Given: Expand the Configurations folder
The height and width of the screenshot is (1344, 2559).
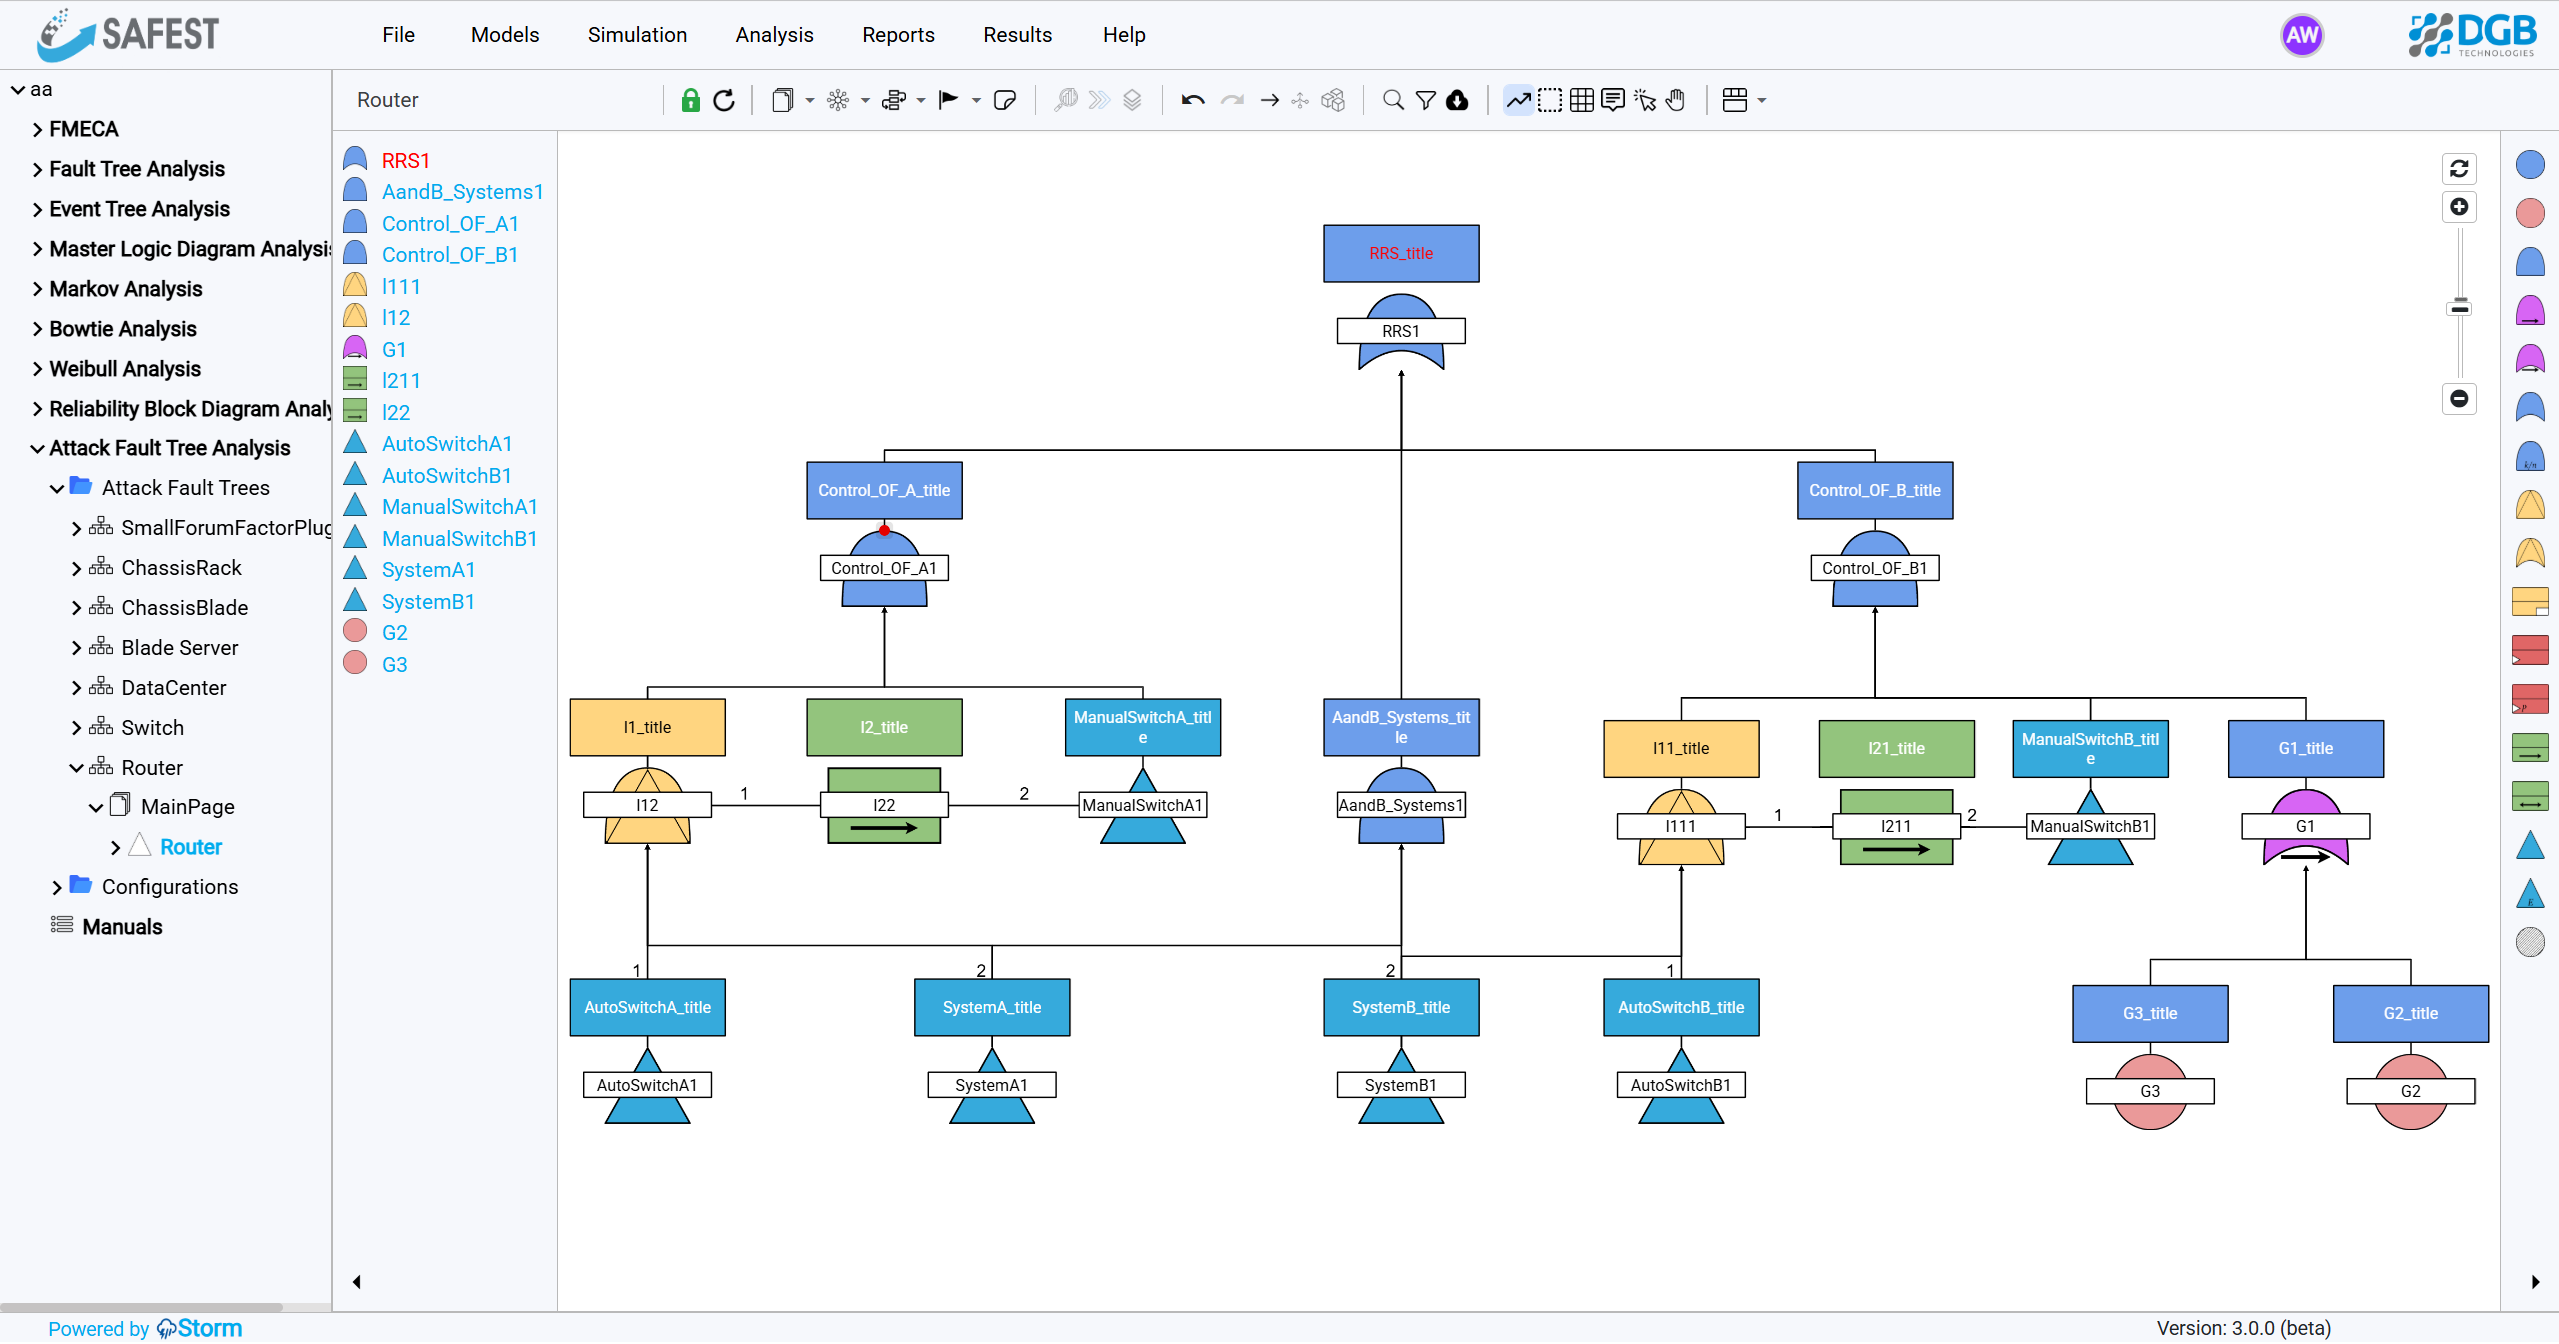Looking at the screenshot, I should pos(57,886).
